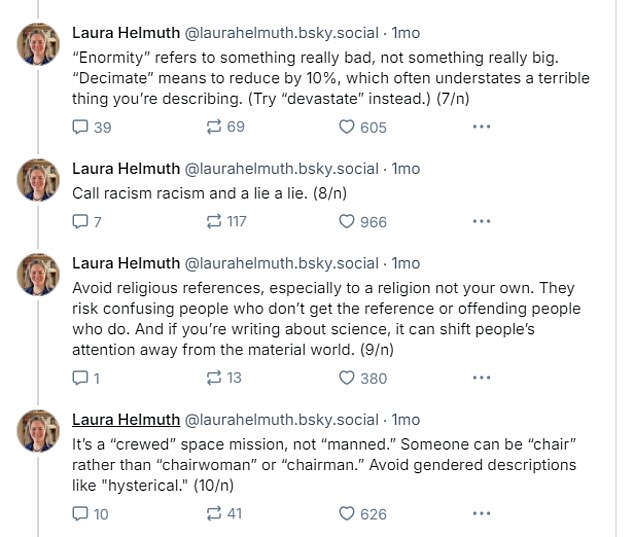Repost the "Enormity" post with 69 reposts

click(213, 127)
